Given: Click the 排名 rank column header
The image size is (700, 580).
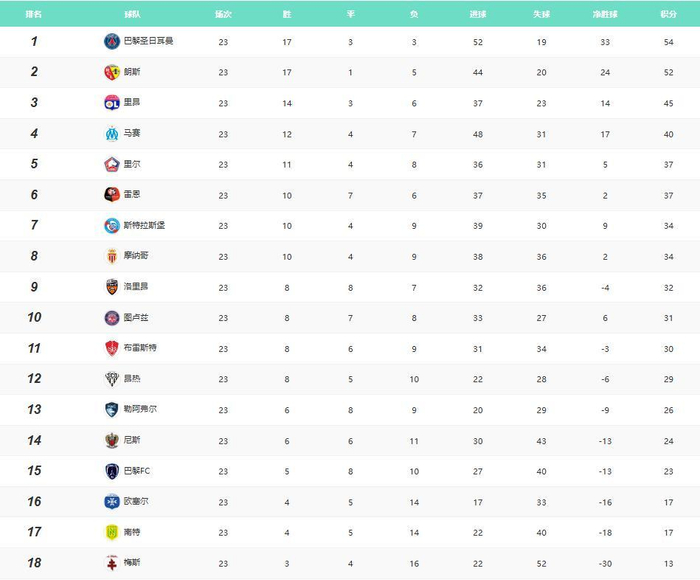Looking at the screenshot, I should [34, 15].
